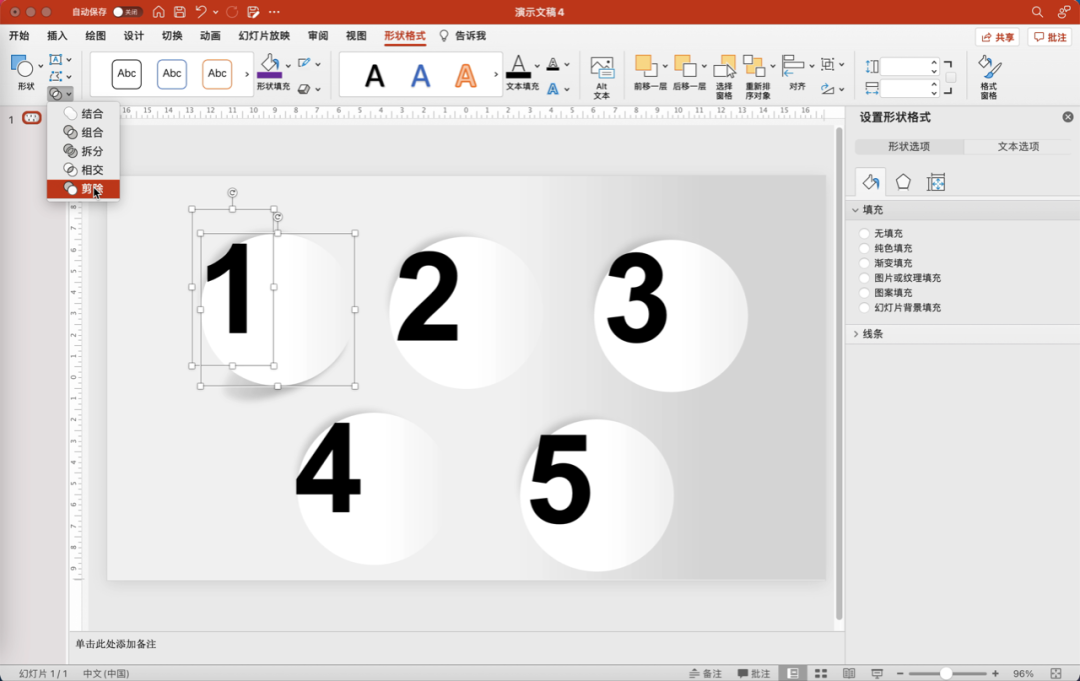
Task: Select 图片或纹理填充 radio button
Action: (864, 278)
